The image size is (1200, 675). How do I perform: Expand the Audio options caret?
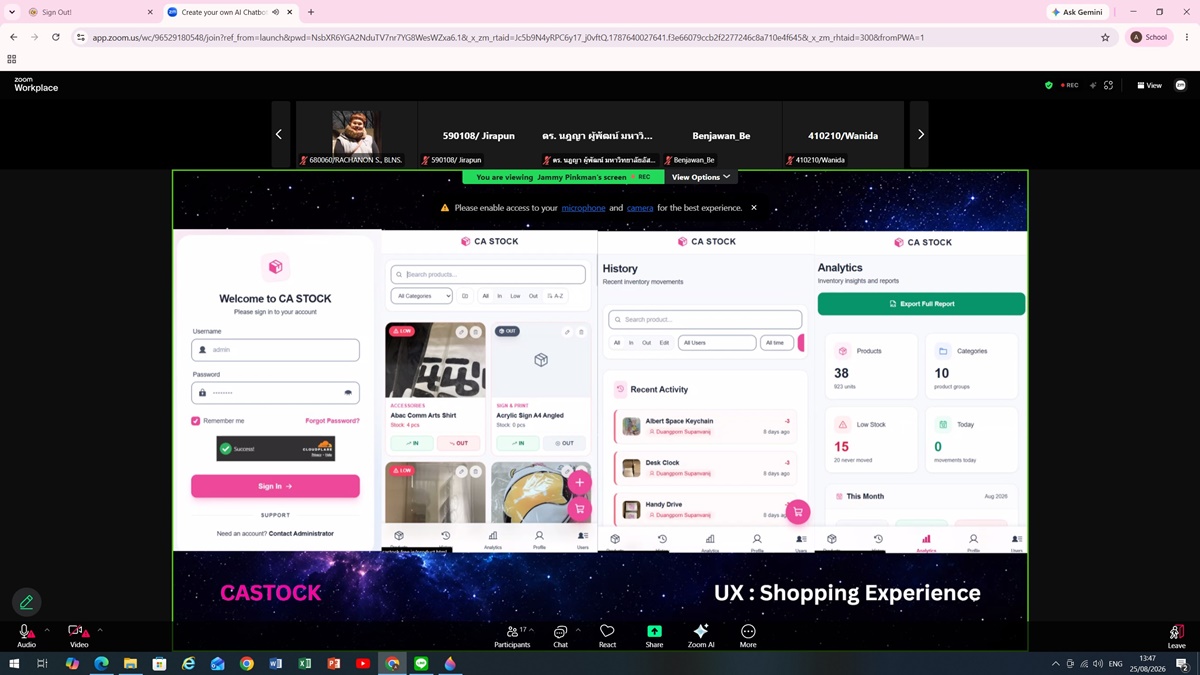pos(46,630)
